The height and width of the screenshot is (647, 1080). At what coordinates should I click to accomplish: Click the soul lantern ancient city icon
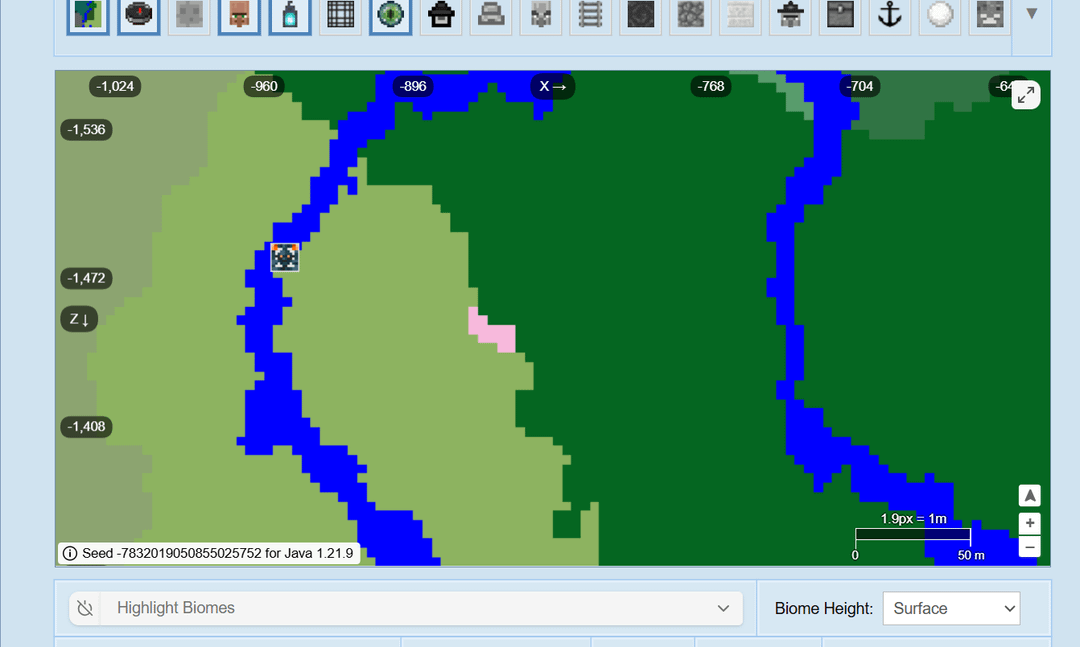[290, 14]
